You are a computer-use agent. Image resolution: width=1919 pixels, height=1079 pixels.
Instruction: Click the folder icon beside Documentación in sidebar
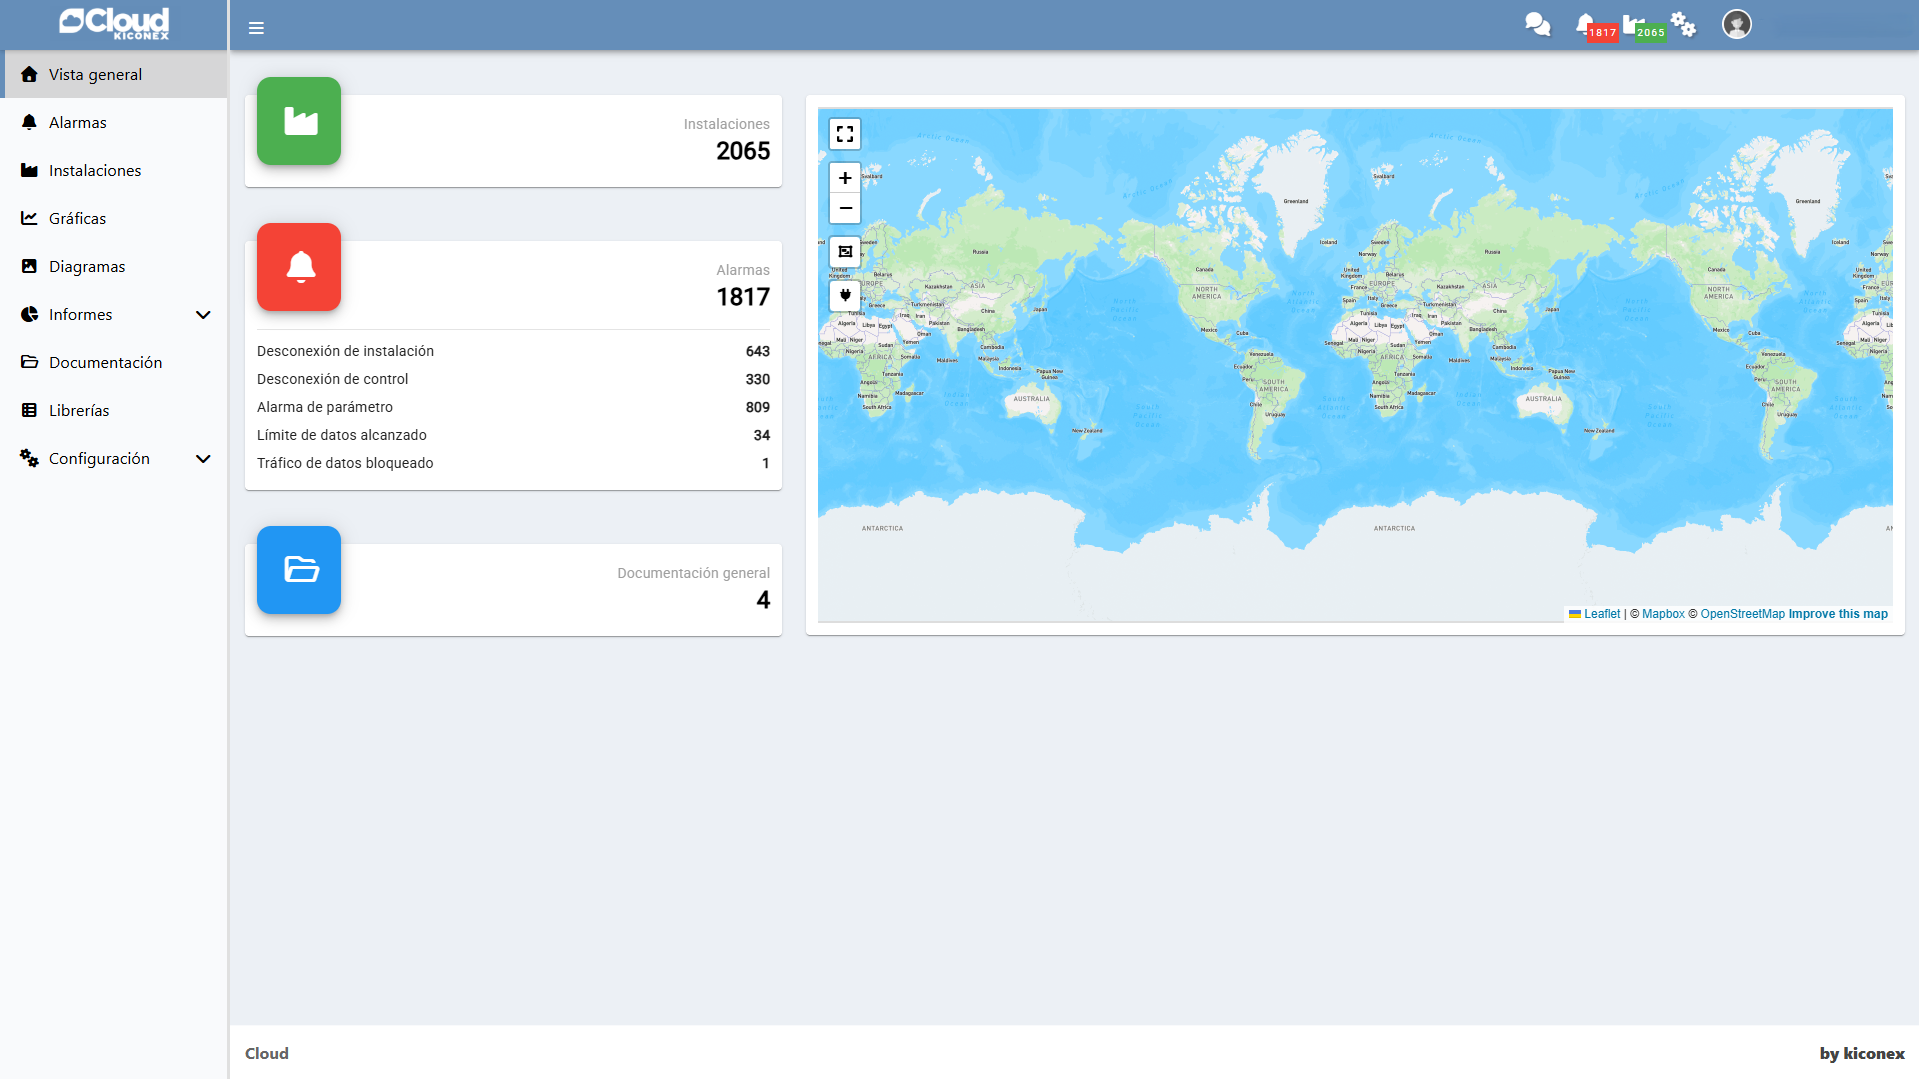[x=29, y=362]
